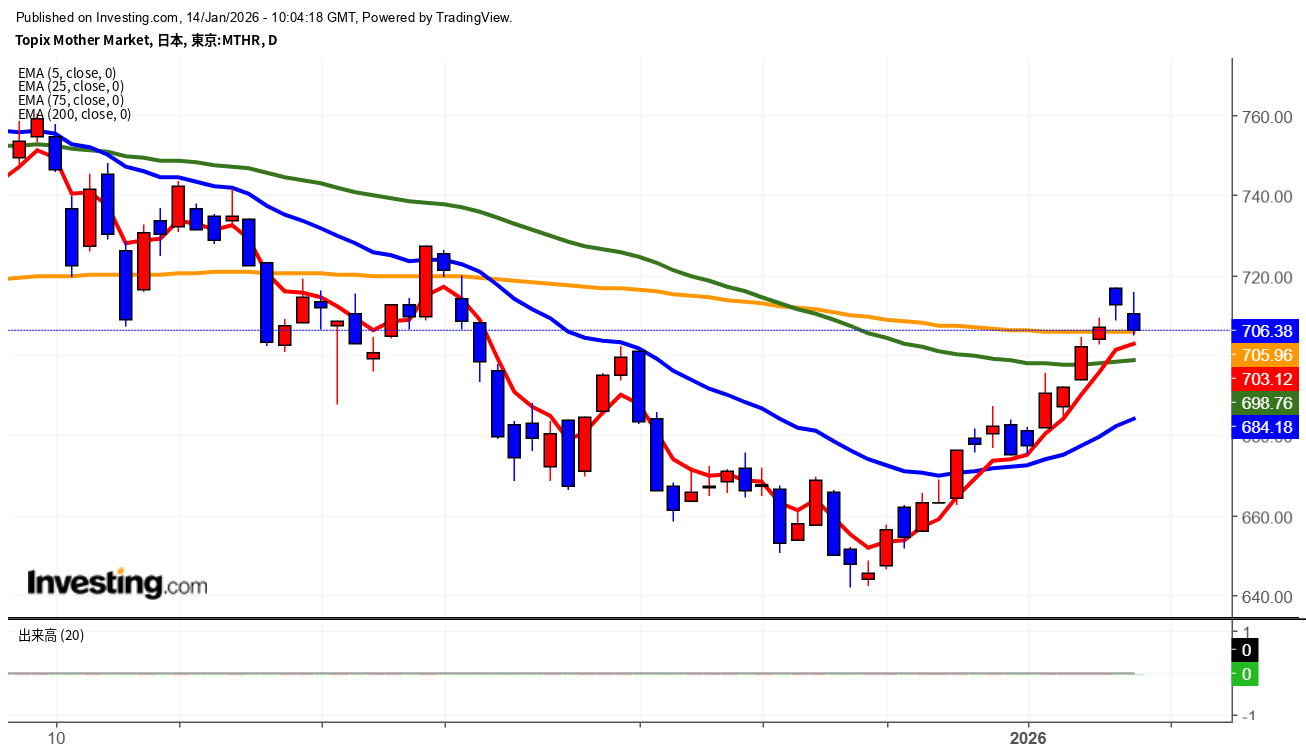Click the published on Investing.com header text
The width and height of the screenshot is (1306, 755).
[265, 17]
